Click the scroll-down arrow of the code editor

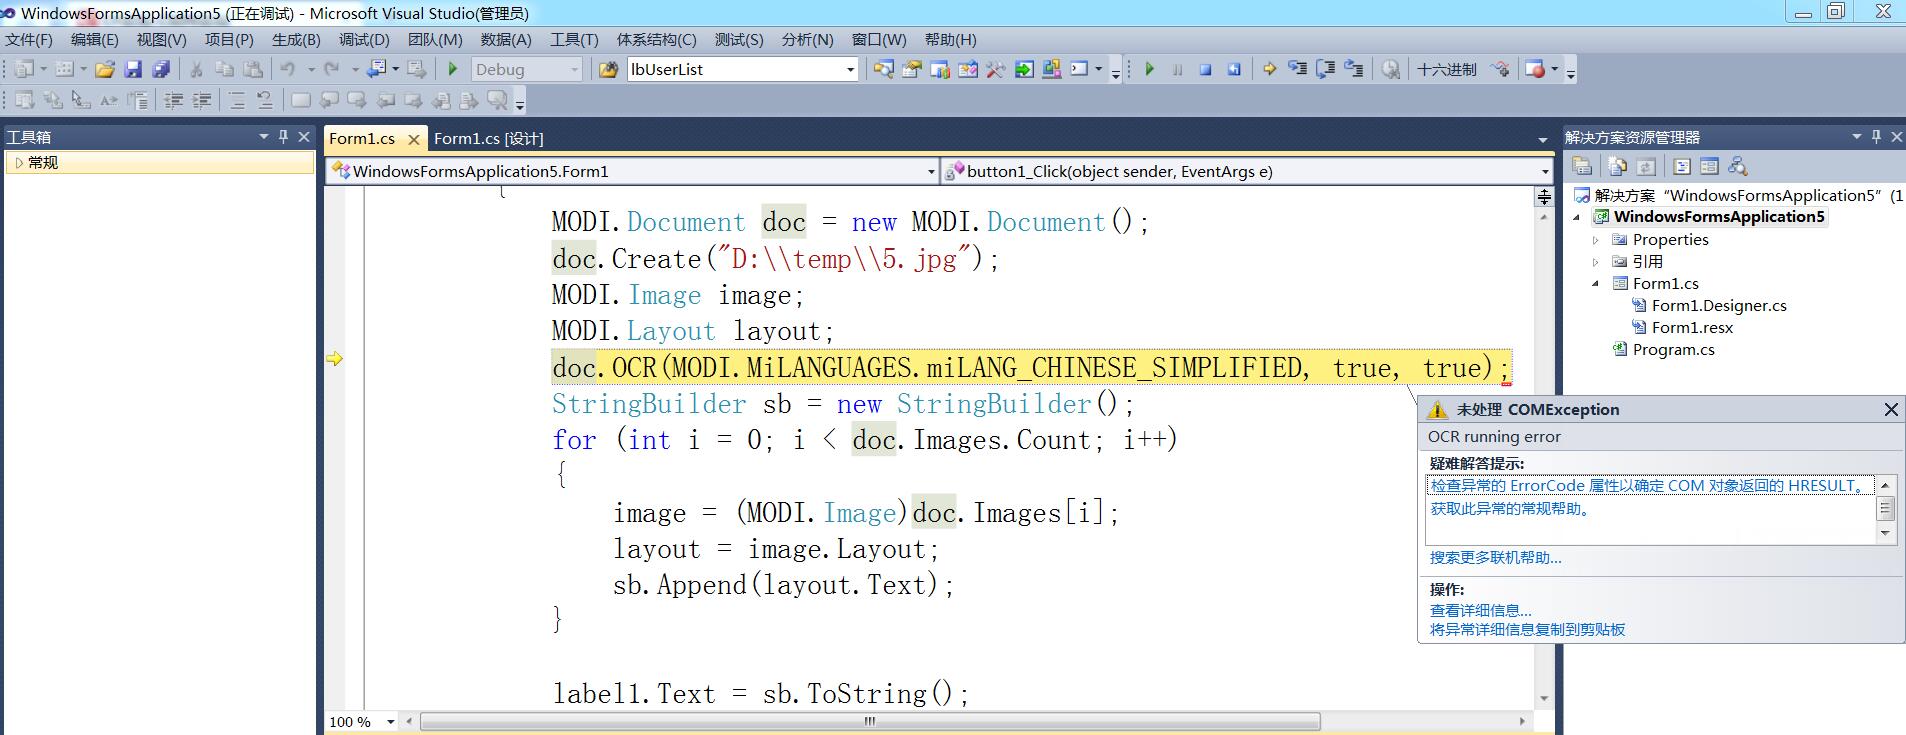pos(1544,698)
